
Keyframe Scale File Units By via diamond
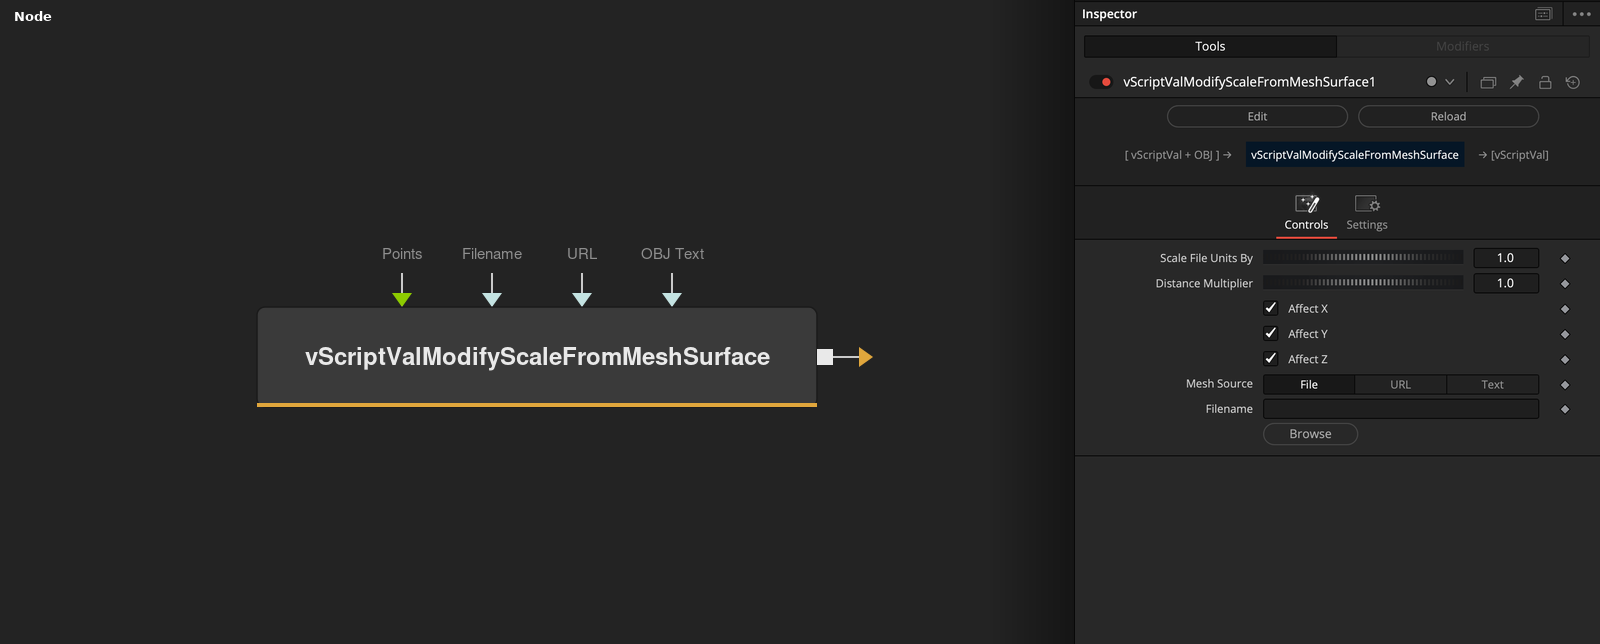[1565, 259]
